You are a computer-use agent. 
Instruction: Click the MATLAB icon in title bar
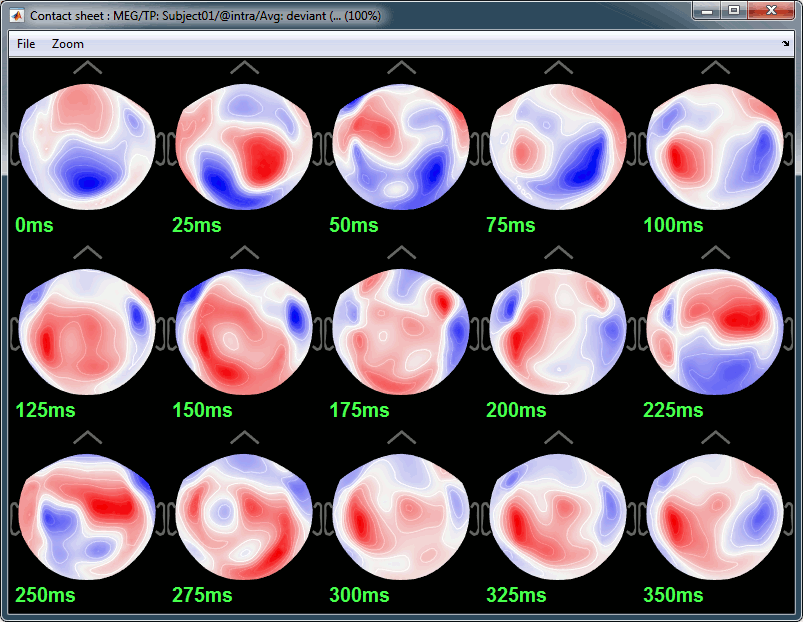(17, 16)
